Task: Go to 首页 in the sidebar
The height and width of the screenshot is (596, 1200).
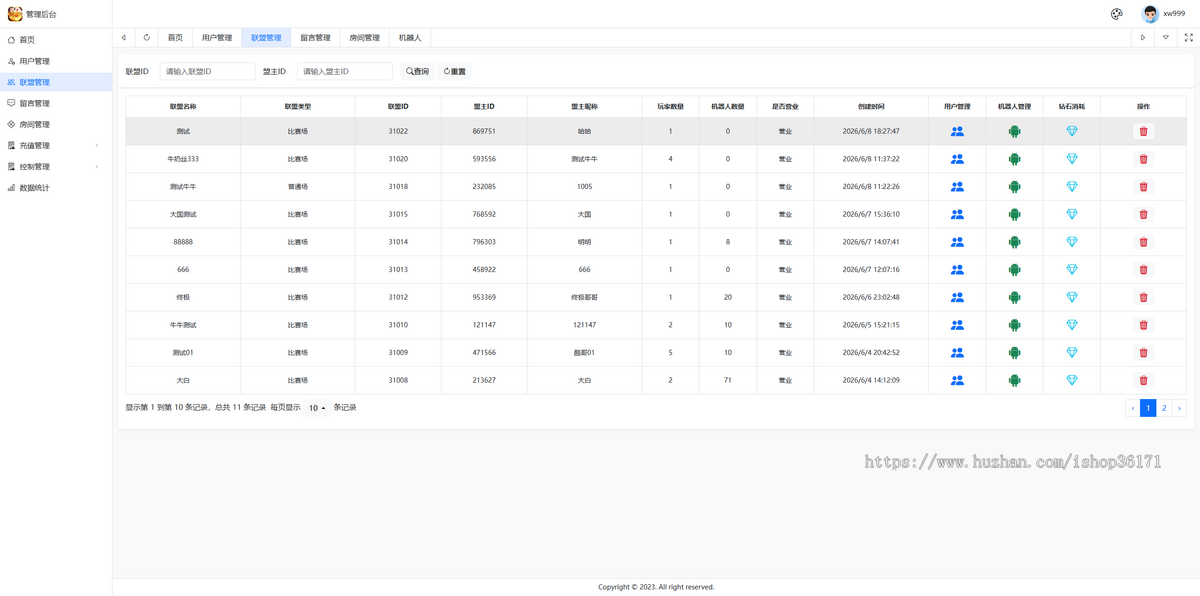Action: pyautogui.click(x=56, y=40)
